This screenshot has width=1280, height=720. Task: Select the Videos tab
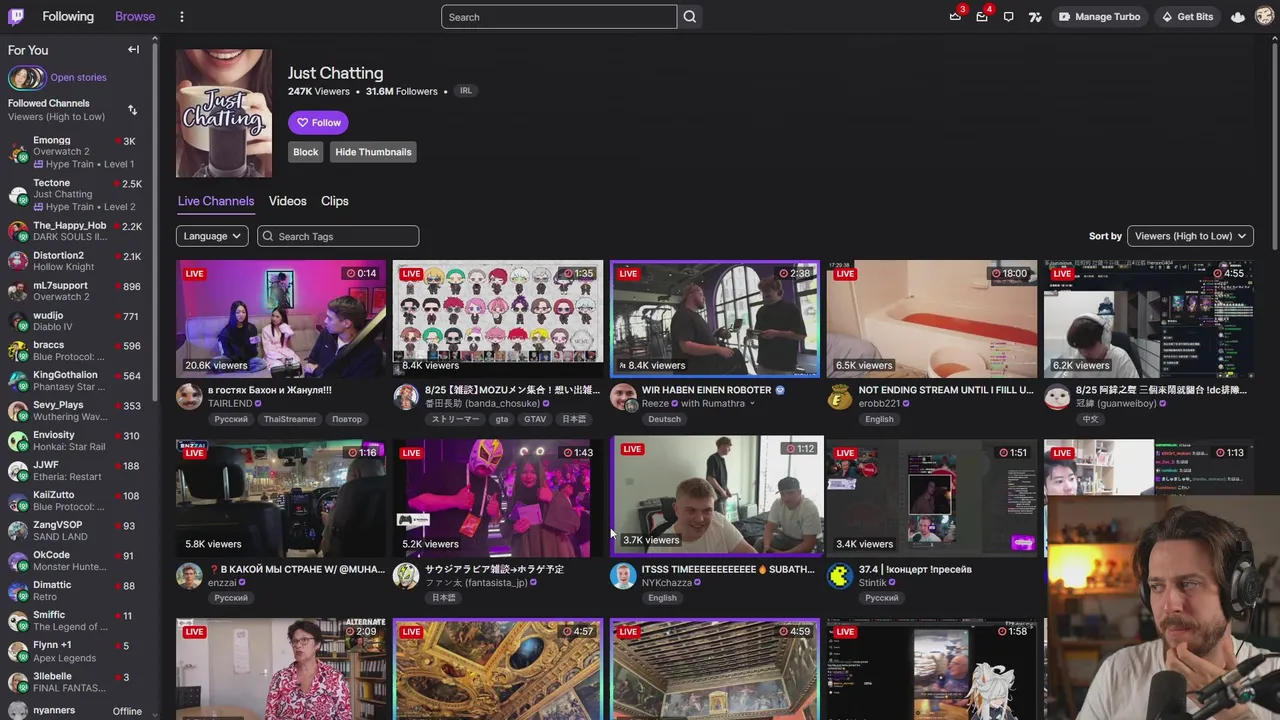pos(287,201)
